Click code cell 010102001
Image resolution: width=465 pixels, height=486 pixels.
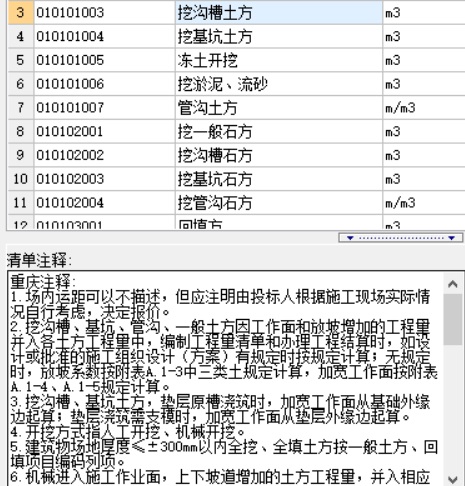coord(105,131)
